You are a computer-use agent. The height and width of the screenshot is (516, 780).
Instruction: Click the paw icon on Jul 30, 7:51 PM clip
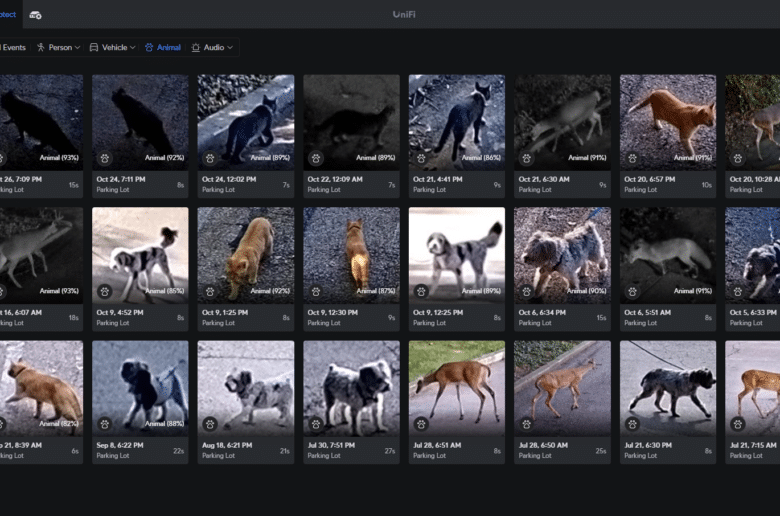pos(316,424)
